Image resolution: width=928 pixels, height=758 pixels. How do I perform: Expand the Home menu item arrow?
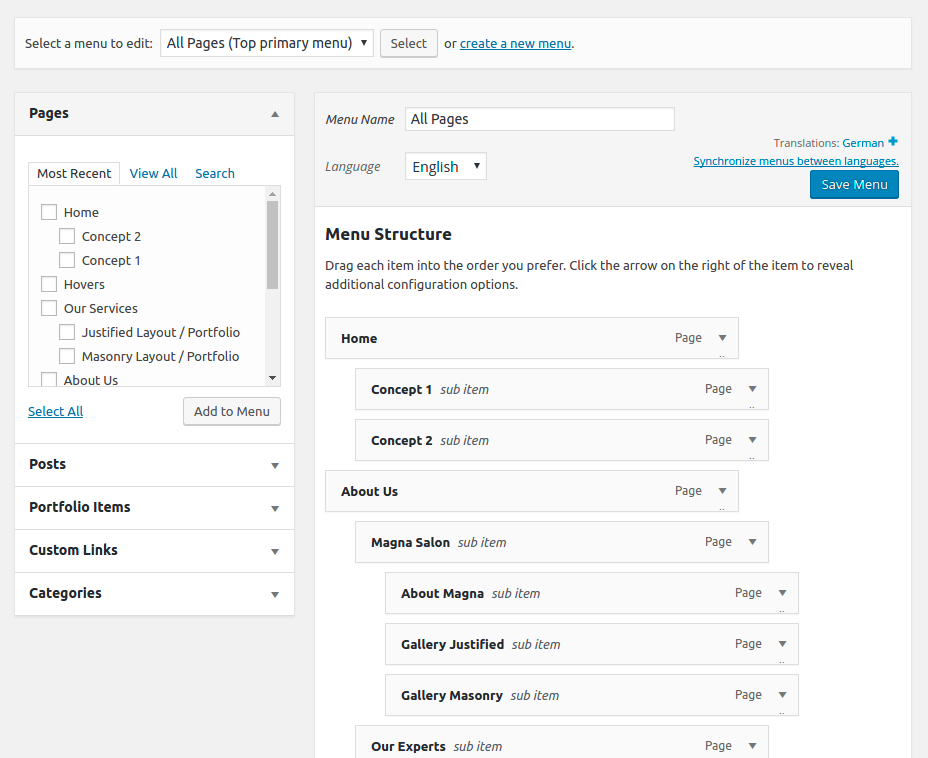point(722,338)
